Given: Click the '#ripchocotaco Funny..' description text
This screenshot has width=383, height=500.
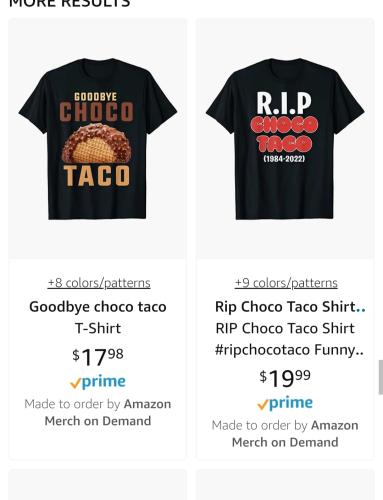Looking at the screenshot, I should point(289,350).
